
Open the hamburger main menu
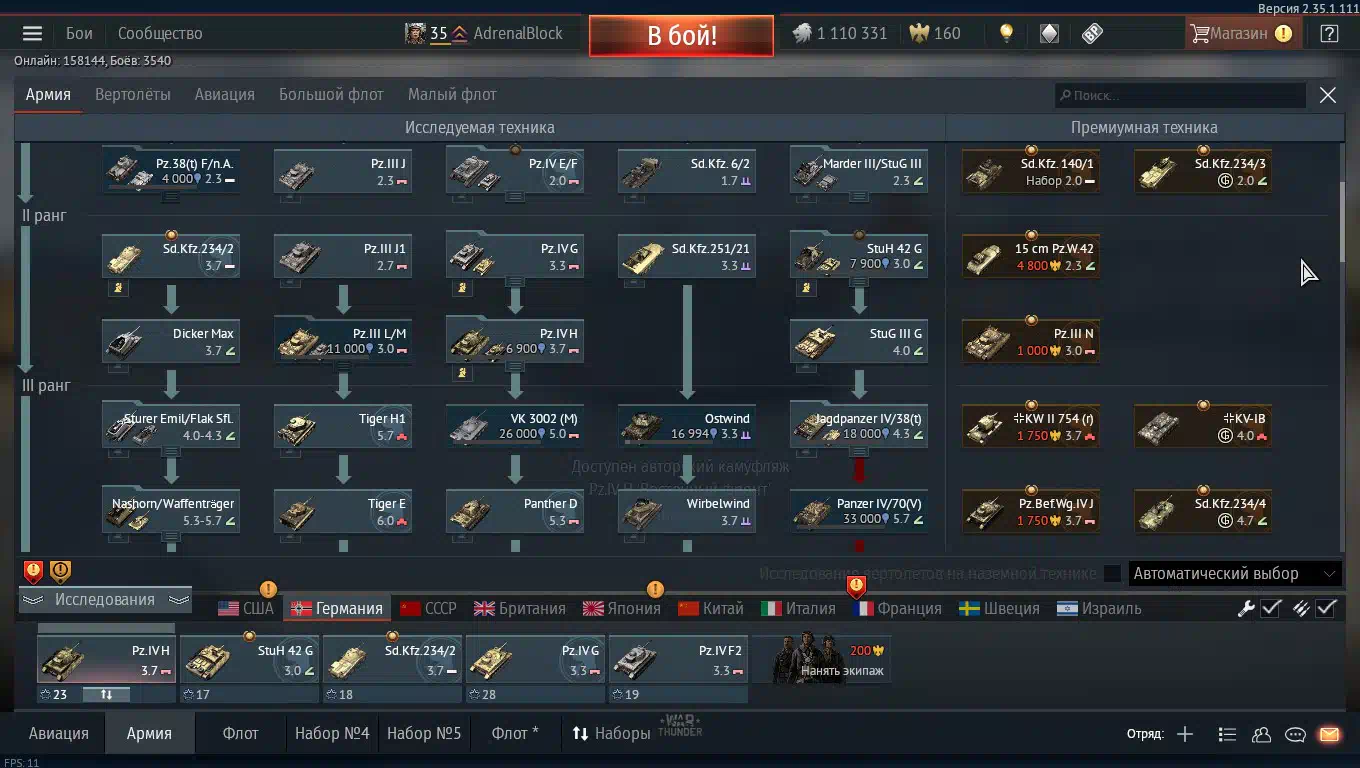32,33
